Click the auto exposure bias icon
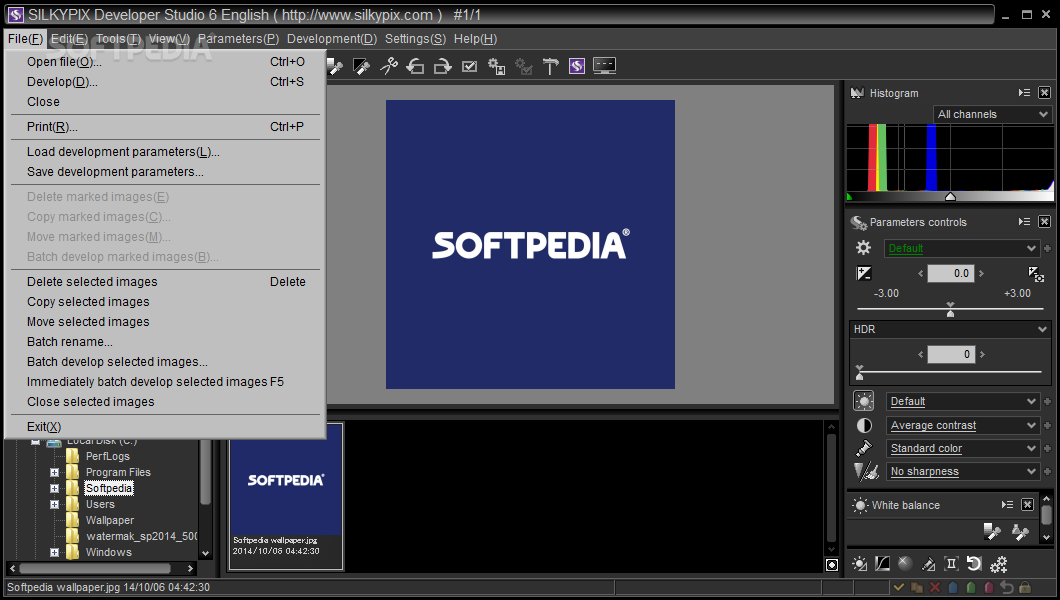1060x600 pixels. pos(1036,274)
